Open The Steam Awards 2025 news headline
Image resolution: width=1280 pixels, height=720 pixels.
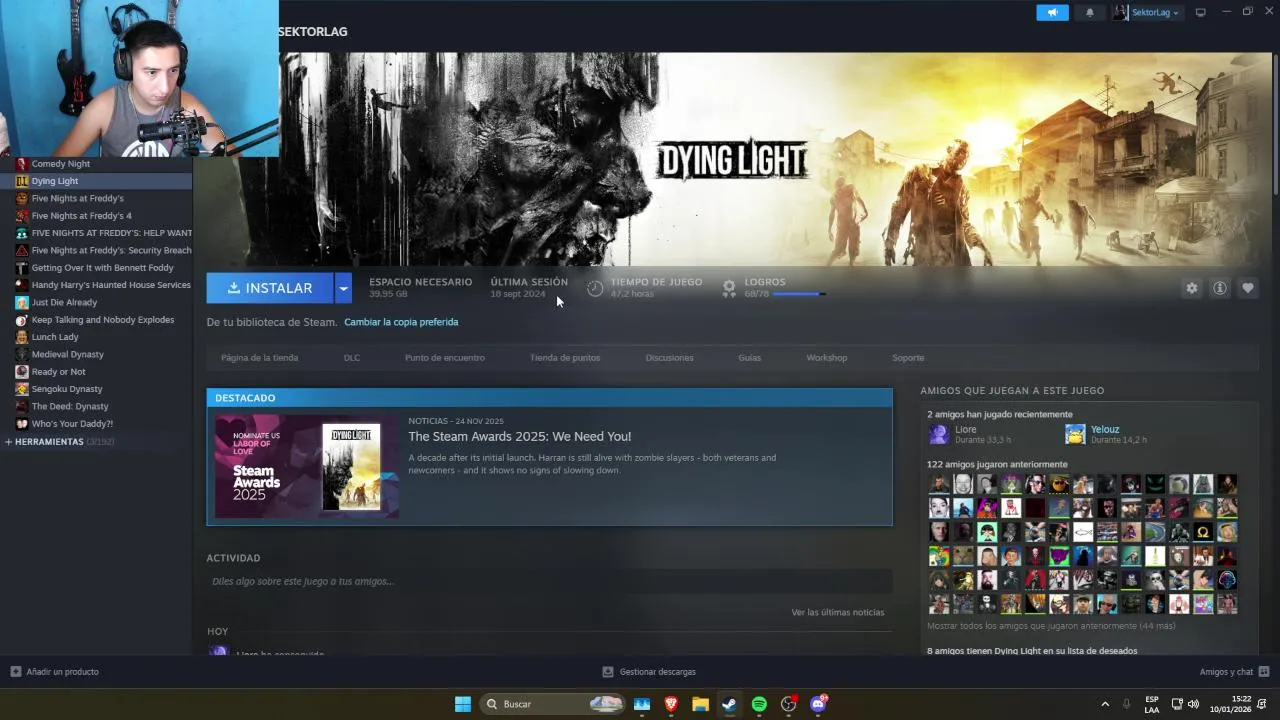tap(519, 436)
